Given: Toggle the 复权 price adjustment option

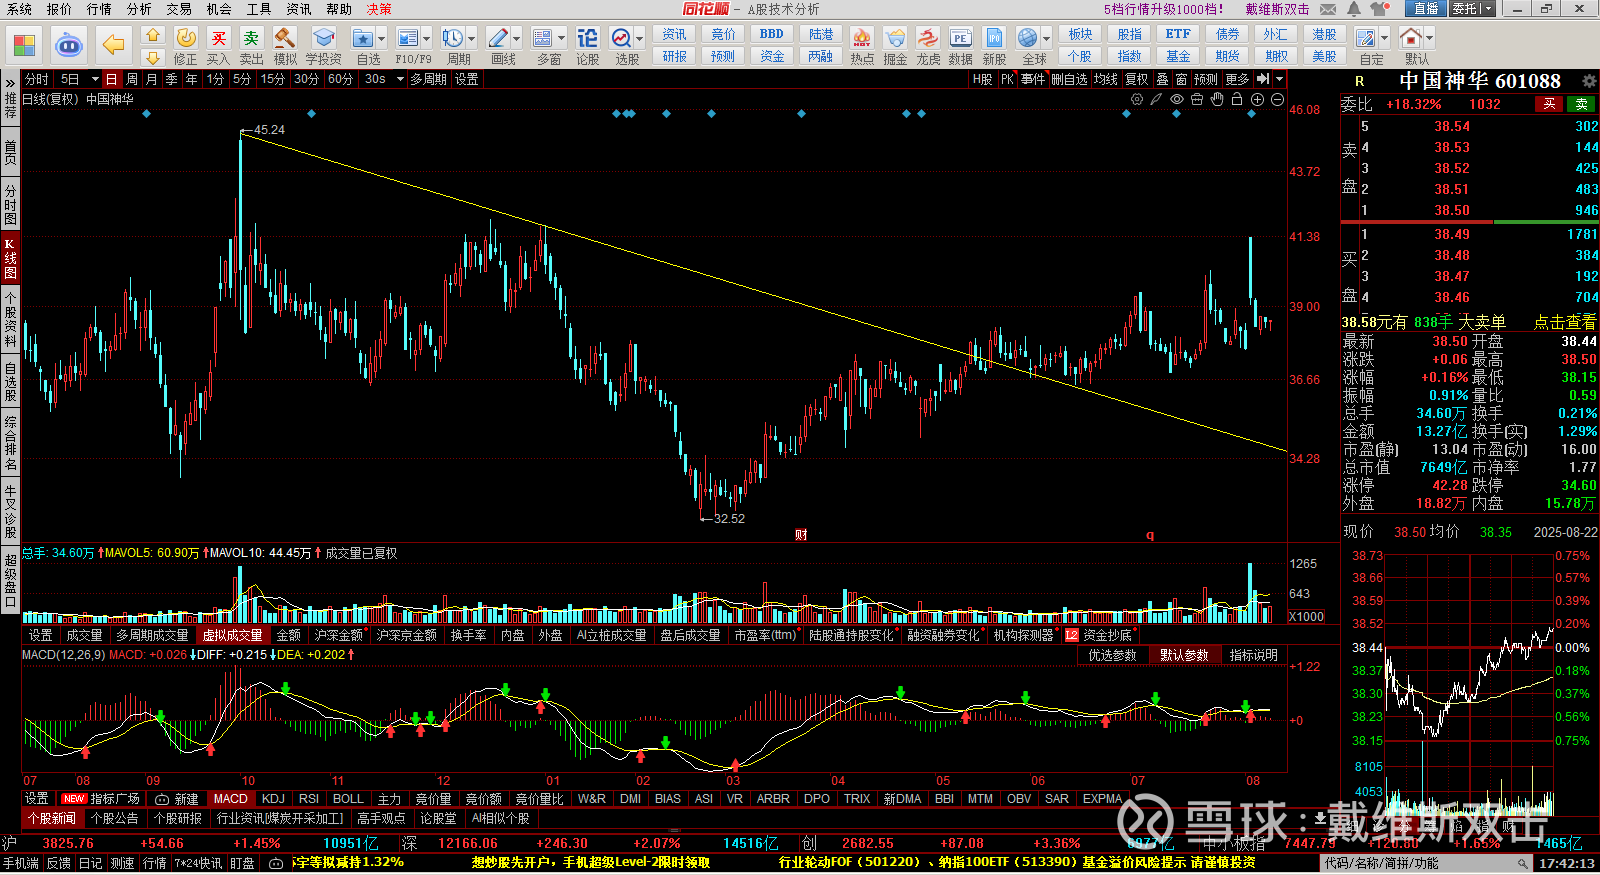Looking at the screenshot, I should pos(1137,79).
